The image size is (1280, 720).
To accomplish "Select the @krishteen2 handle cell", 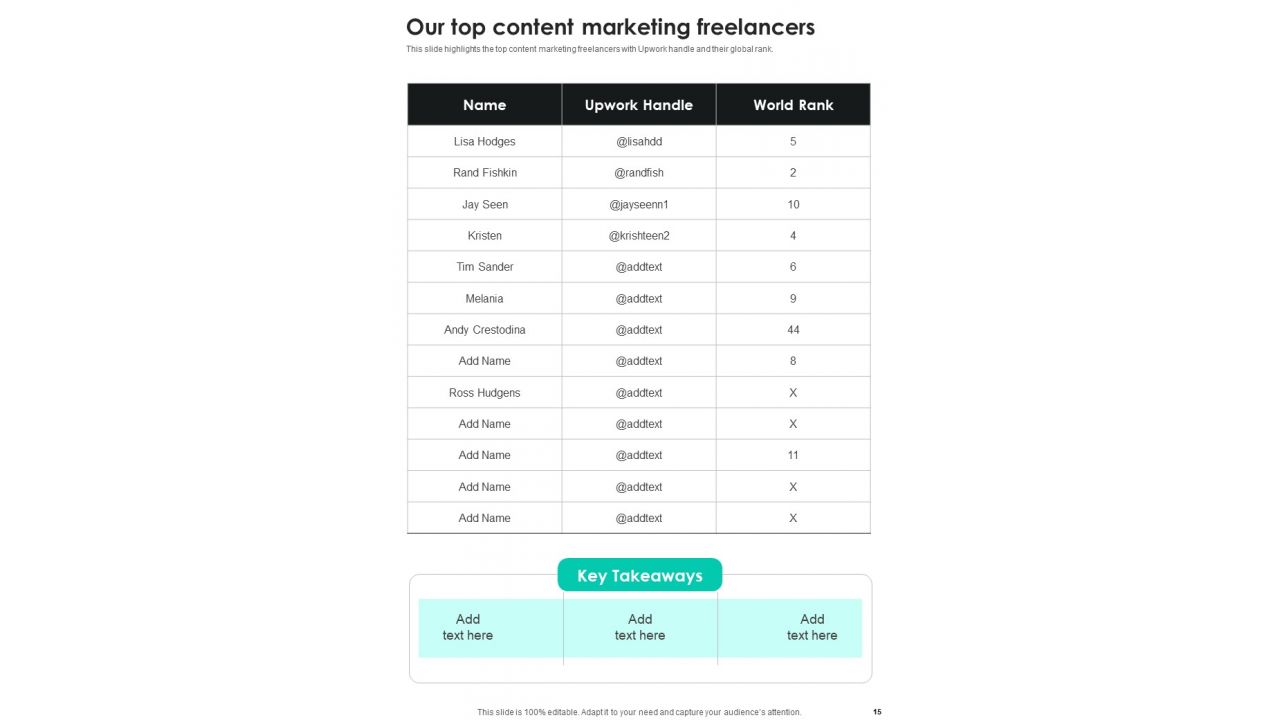I will coord(639,236).
